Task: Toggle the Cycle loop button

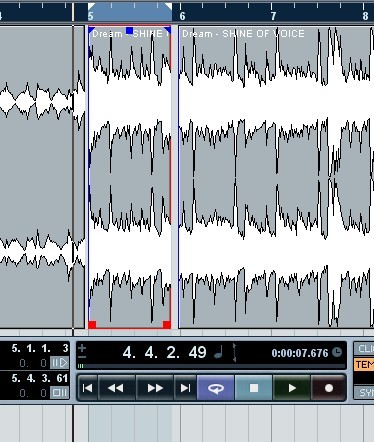Action: pos(216,388)
